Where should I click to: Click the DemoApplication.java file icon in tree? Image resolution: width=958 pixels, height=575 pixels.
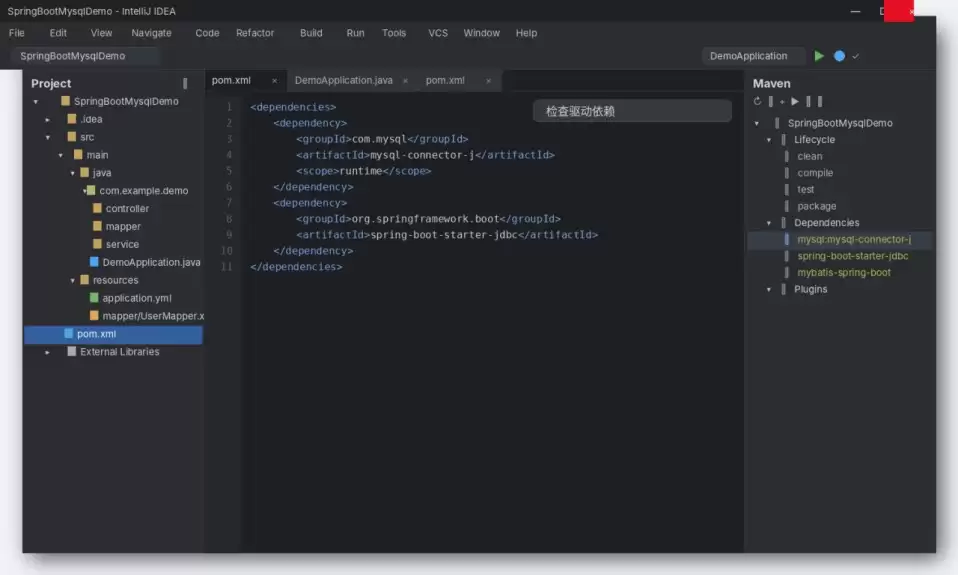pyautogui.click(x=94, y=262)
